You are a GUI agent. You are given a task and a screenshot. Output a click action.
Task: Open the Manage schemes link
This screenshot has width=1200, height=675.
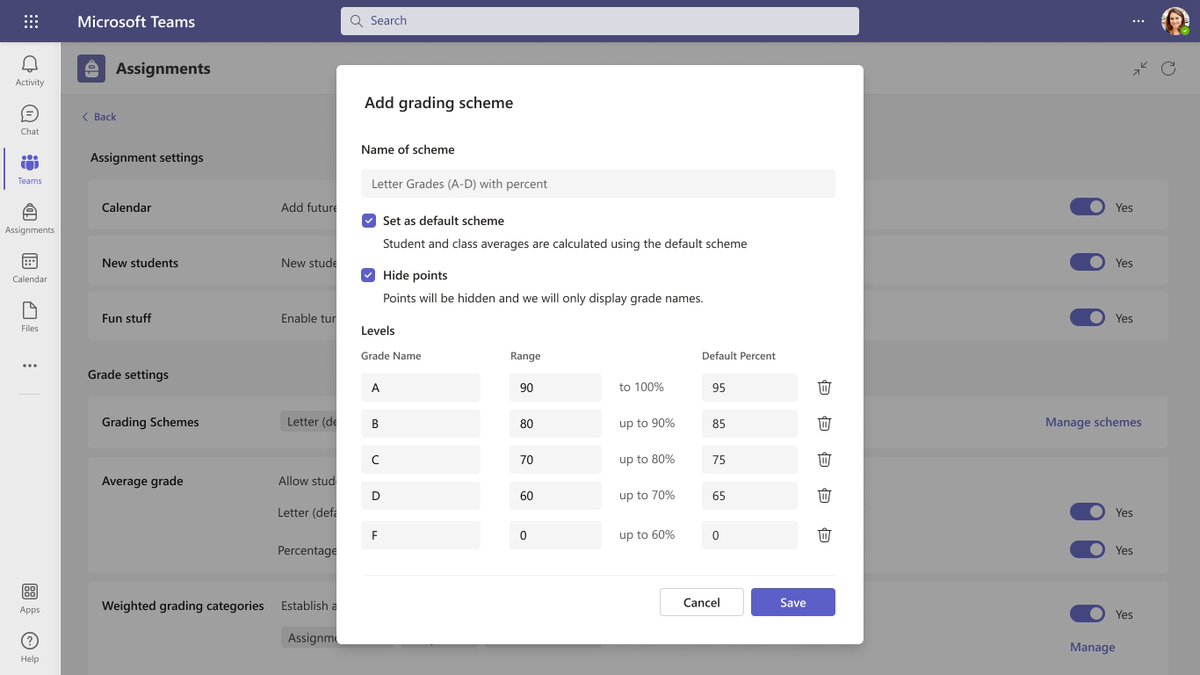[1092, 422]
